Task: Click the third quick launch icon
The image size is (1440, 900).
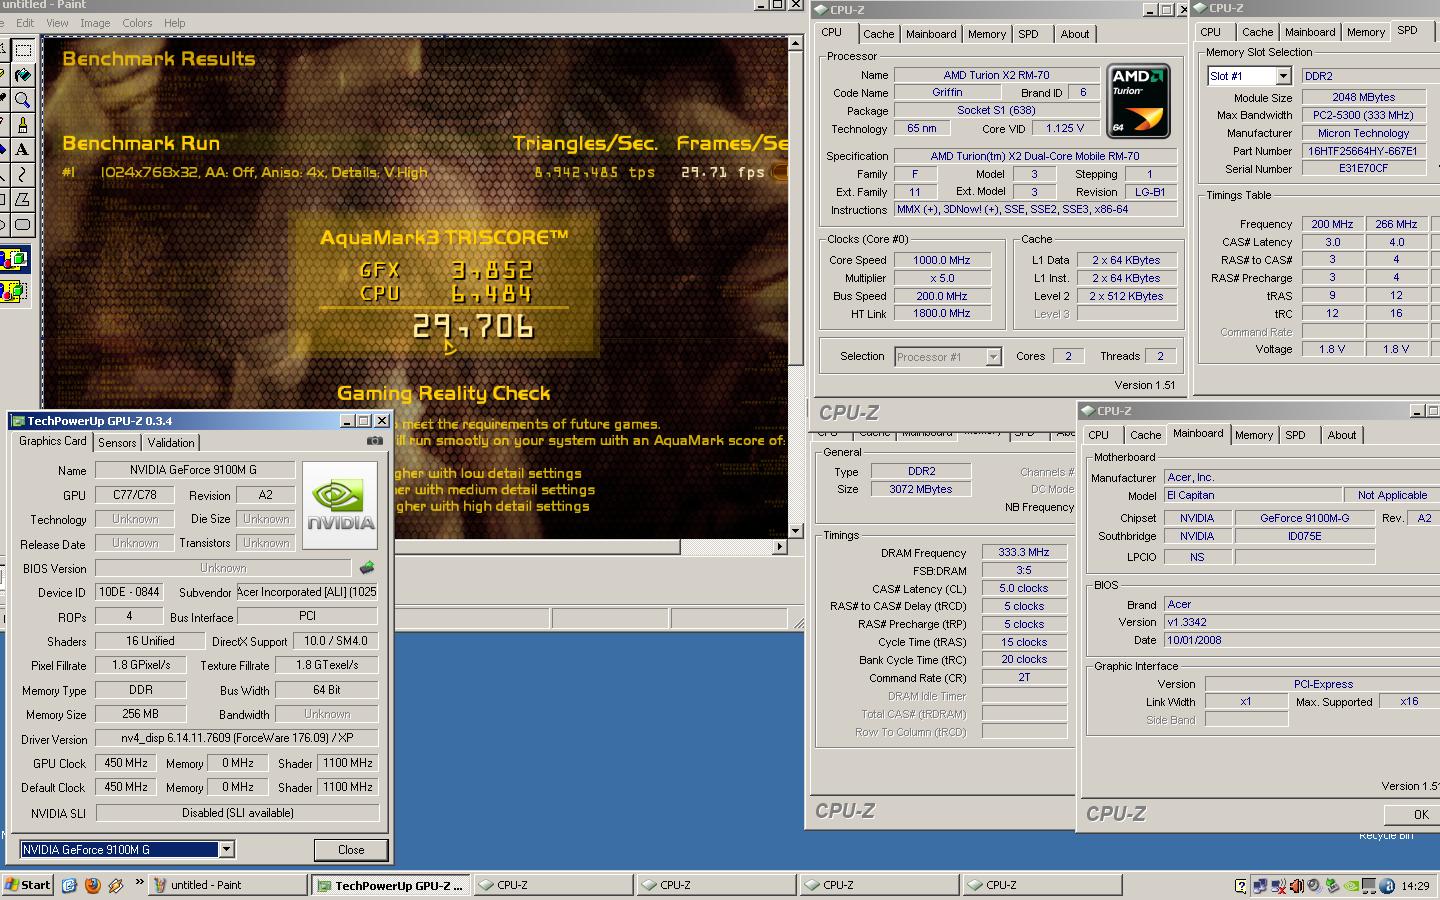Action: pyautogui.click(x=116, y=885)
